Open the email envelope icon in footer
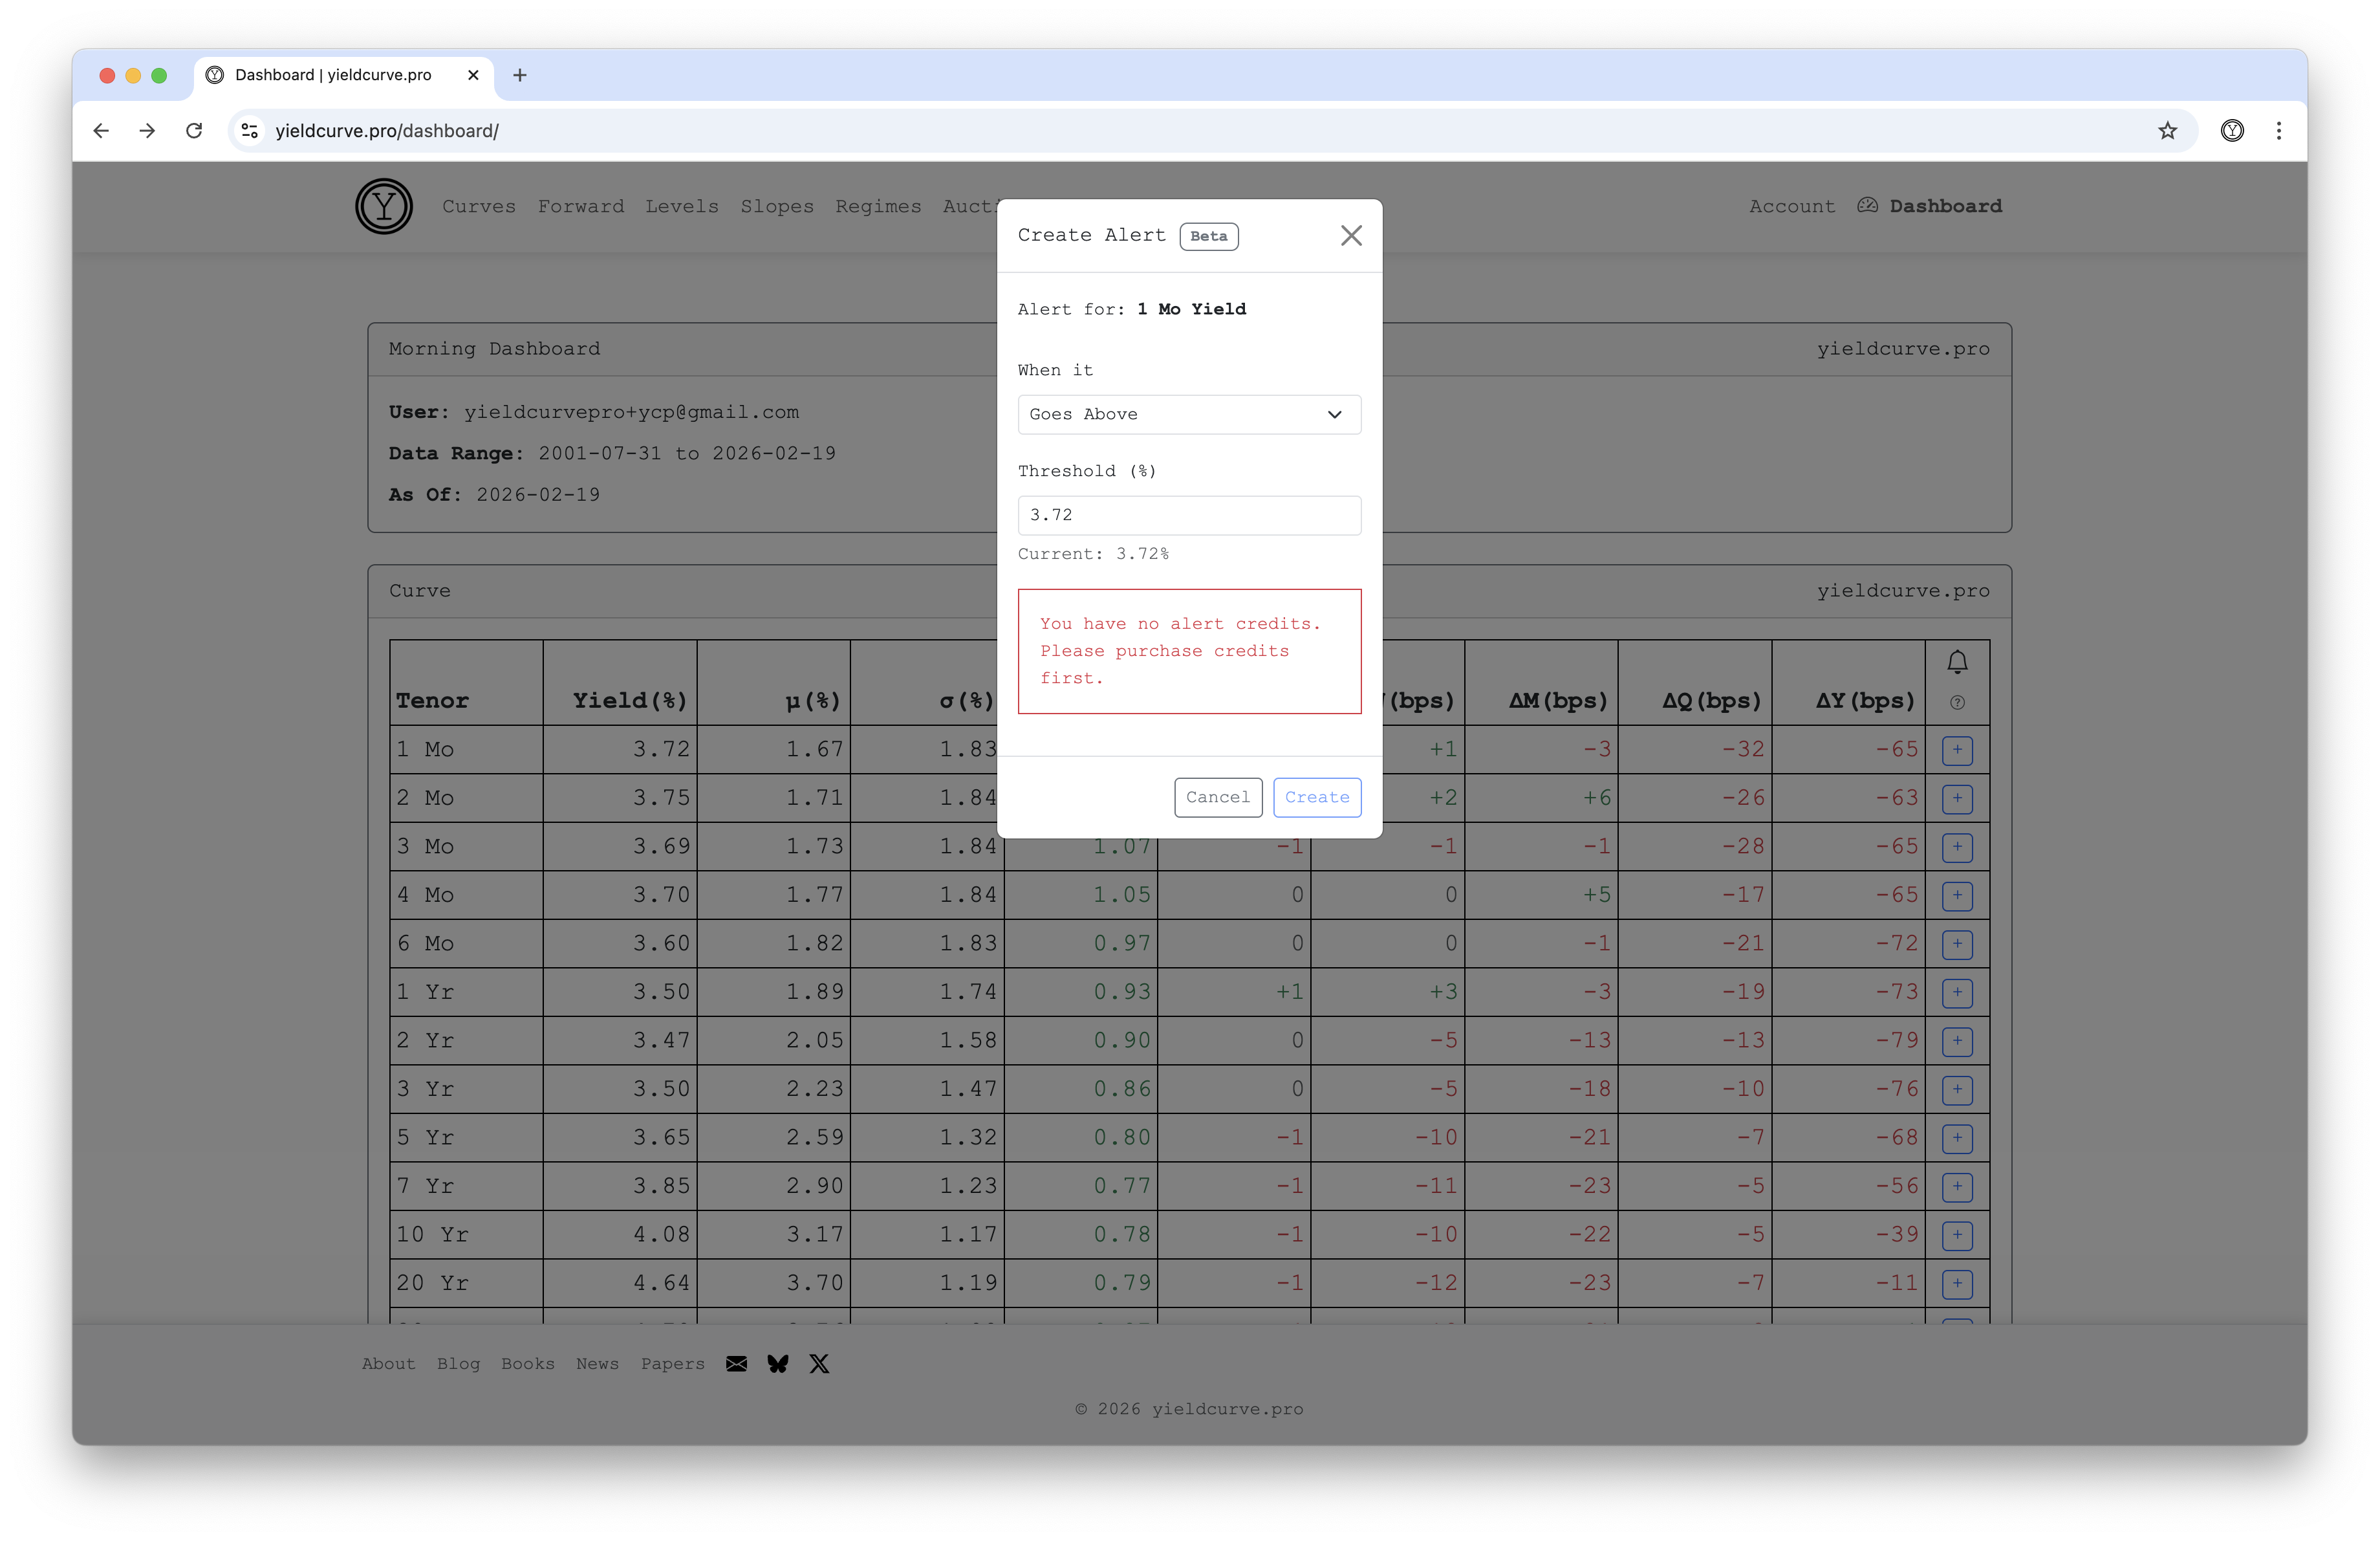The image size is (2380, 1541). (736, 1364)
